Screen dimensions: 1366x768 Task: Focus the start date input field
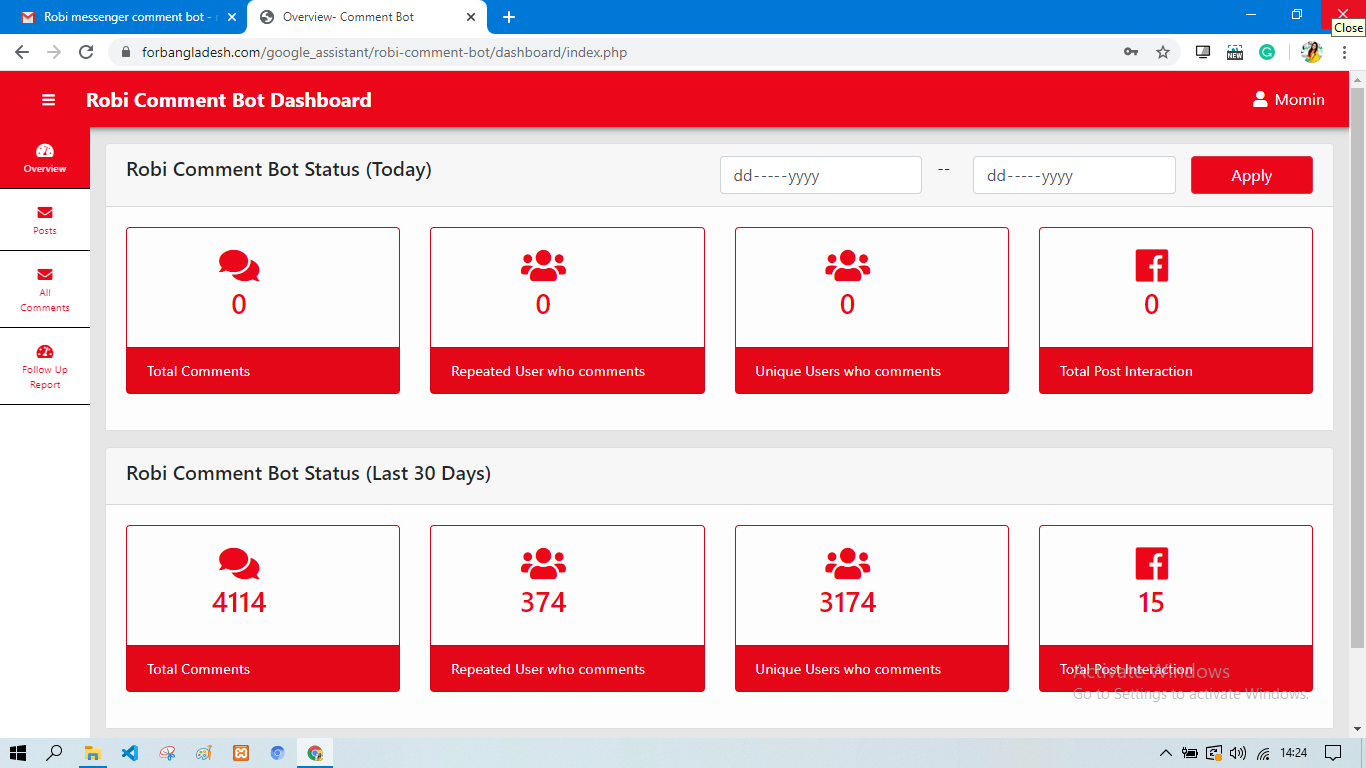tap(821, 175)
